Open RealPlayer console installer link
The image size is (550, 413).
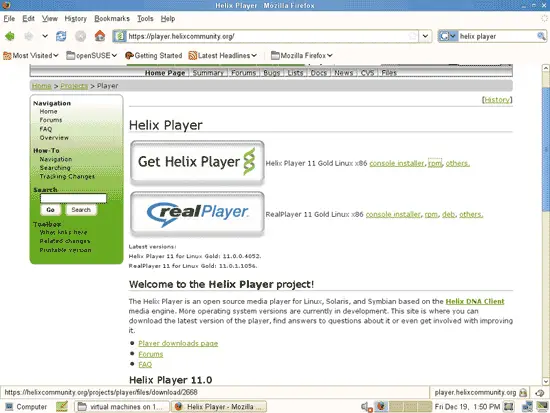(x=393, y=214)
